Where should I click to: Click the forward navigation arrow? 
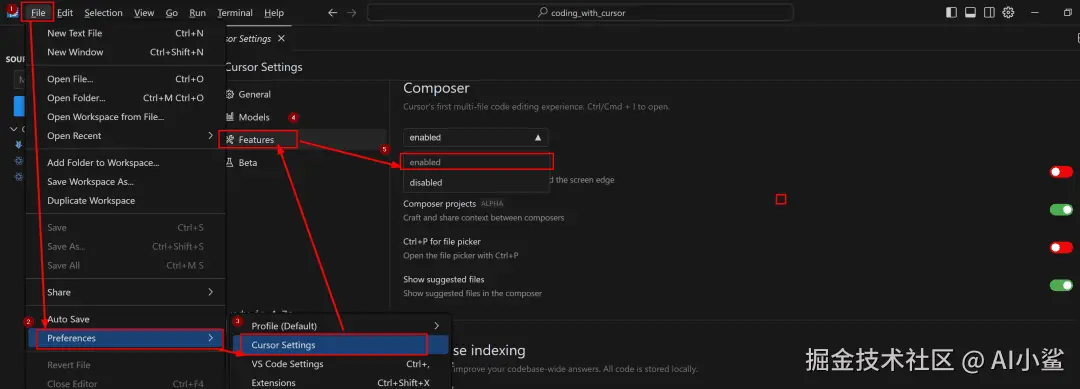352,12
